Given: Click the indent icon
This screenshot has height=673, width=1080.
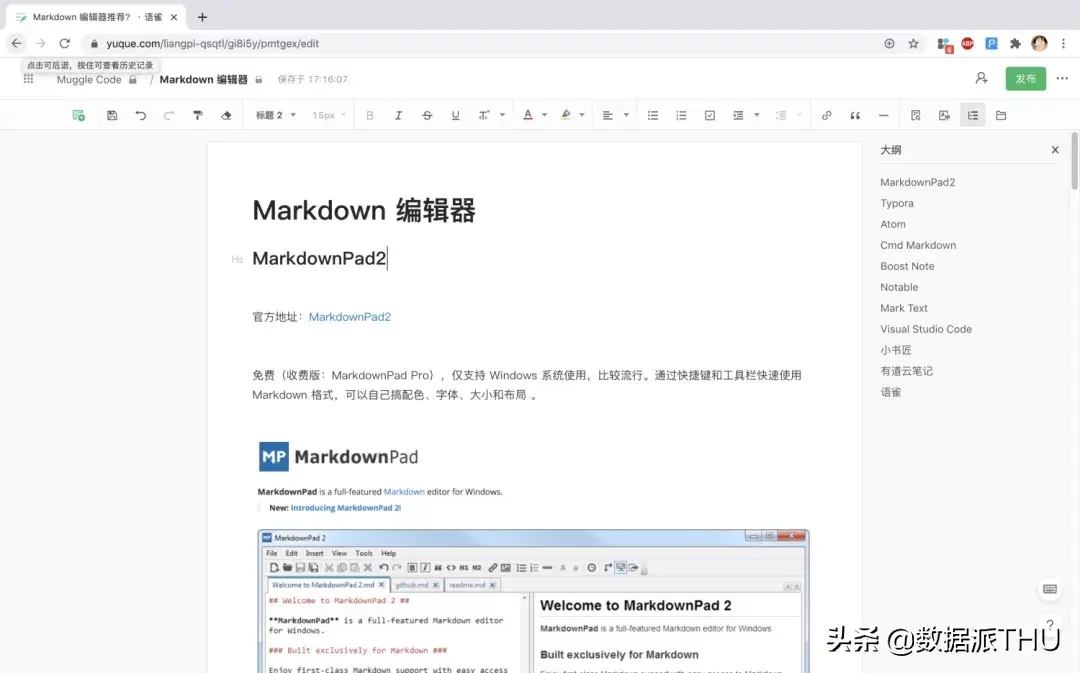Looking at the screenshot, I should coord(738,115).
